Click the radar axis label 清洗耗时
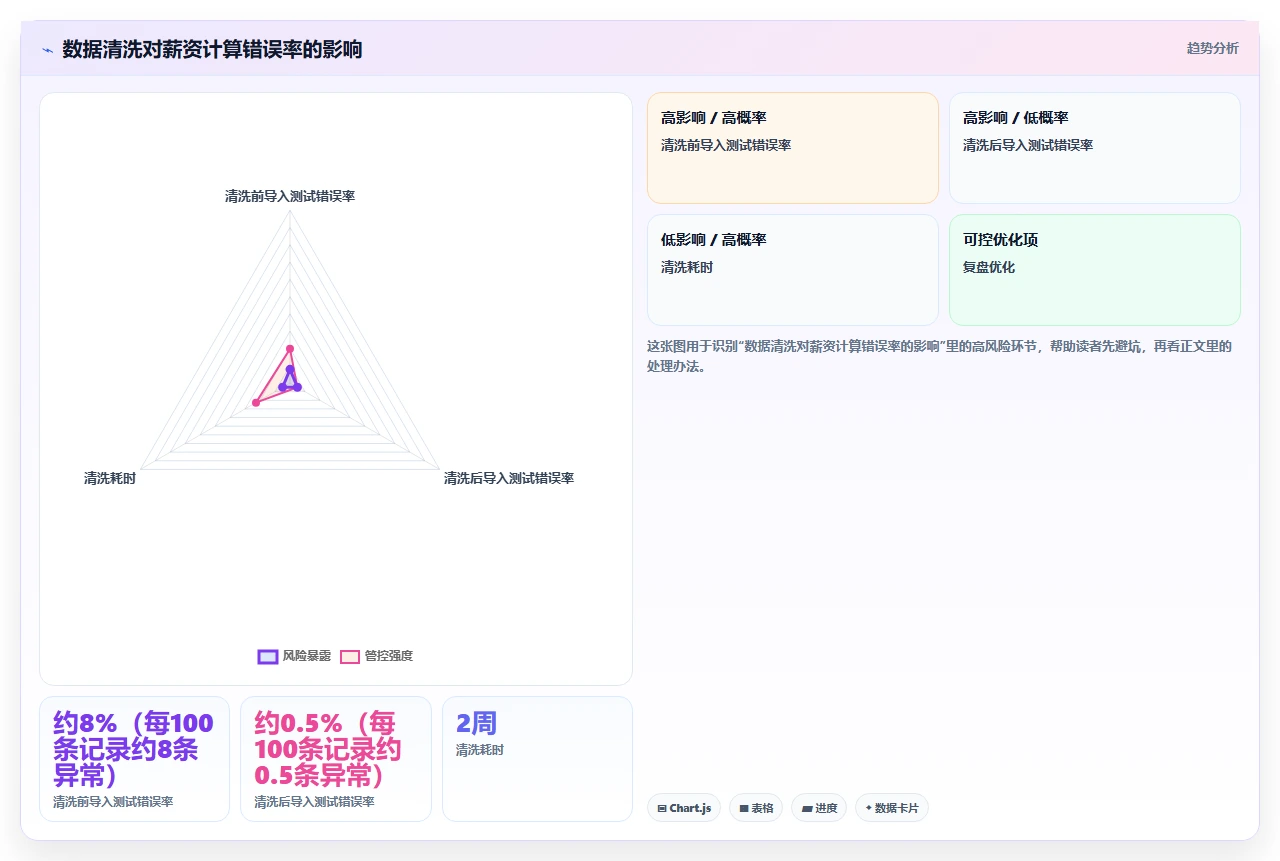1280x861 pixels. tap(110, 479)
